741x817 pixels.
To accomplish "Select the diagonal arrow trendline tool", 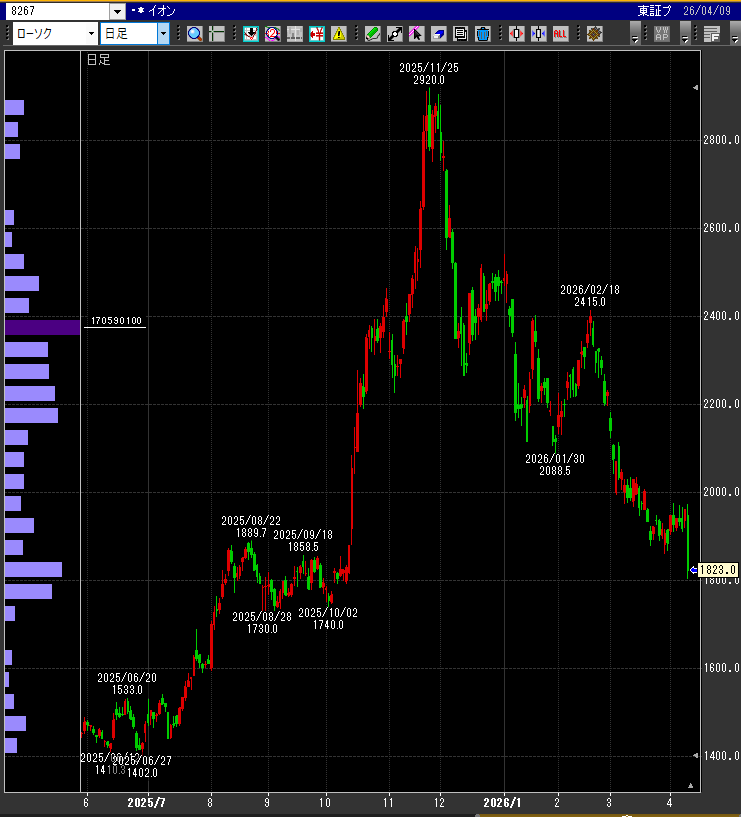I will tap(394, 34).
